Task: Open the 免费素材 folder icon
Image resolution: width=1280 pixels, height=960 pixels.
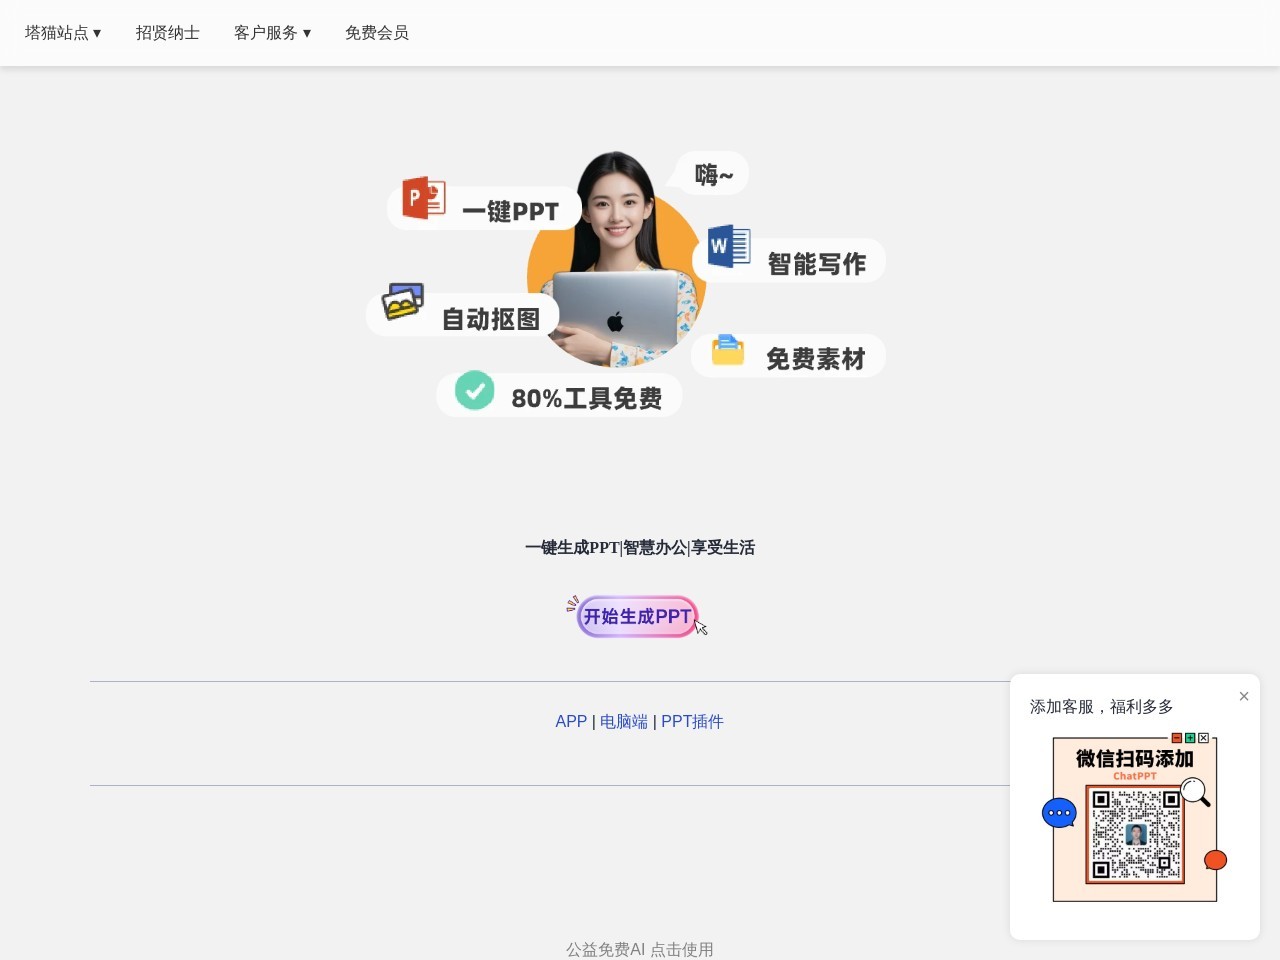Action: click(x=727, y=351)
